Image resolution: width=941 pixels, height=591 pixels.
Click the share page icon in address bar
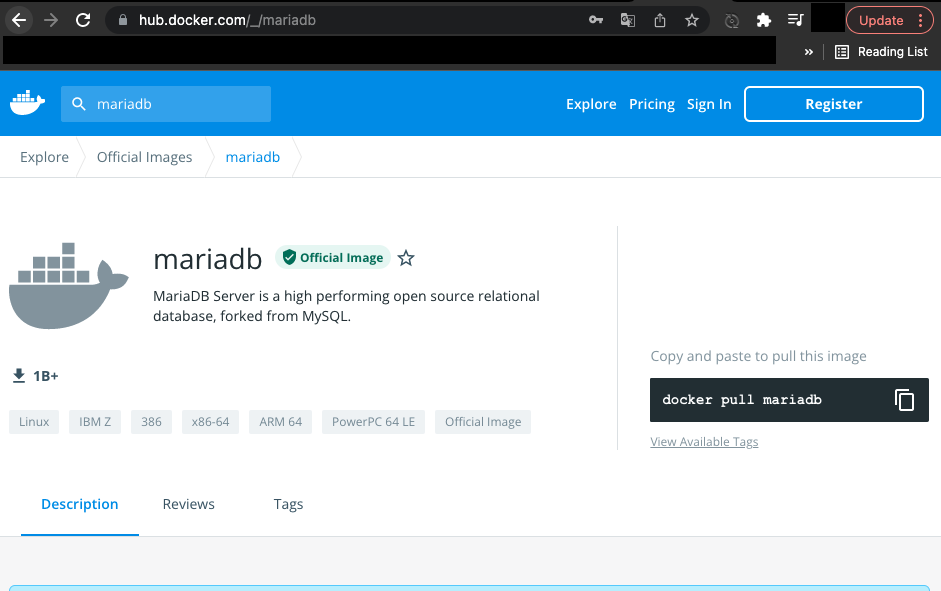(x=660, y=20)
